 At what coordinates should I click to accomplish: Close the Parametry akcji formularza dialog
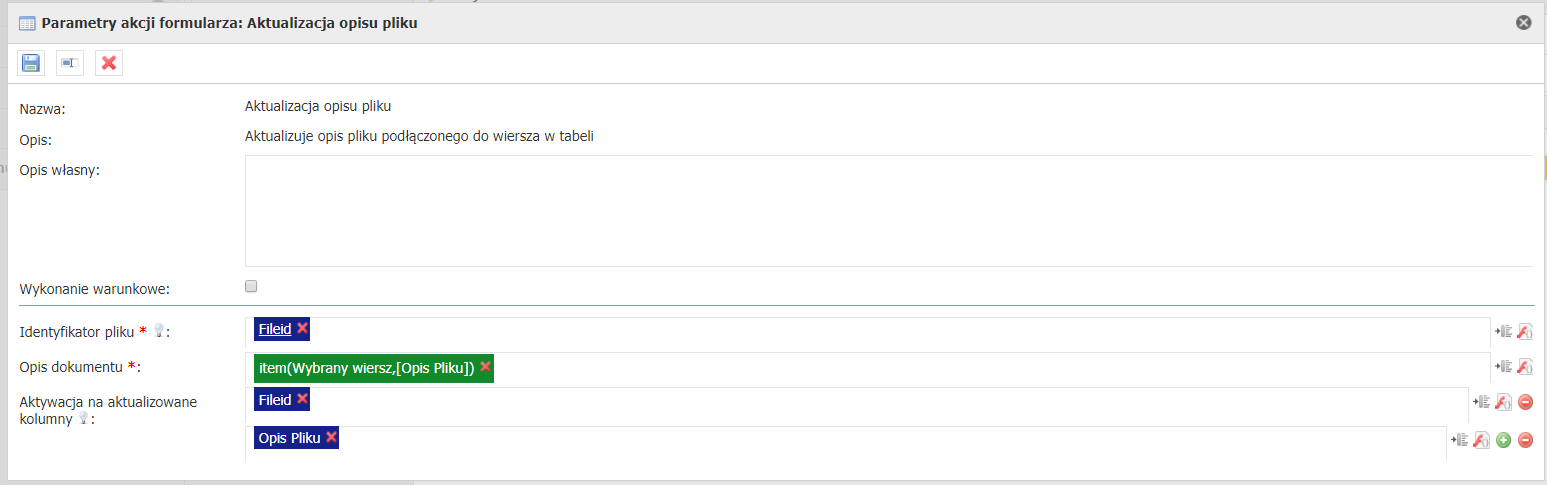coord(1523,23)
